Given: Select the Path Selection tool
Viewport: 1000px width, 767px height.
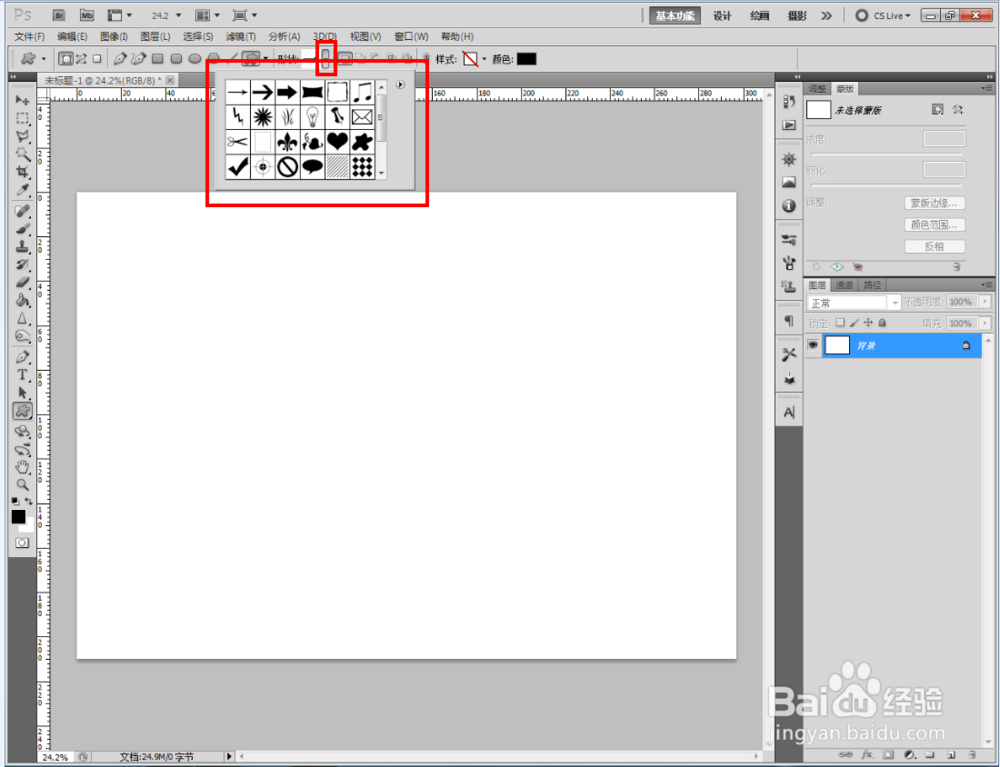Looking at the screenshot, I should click(22, 393).
